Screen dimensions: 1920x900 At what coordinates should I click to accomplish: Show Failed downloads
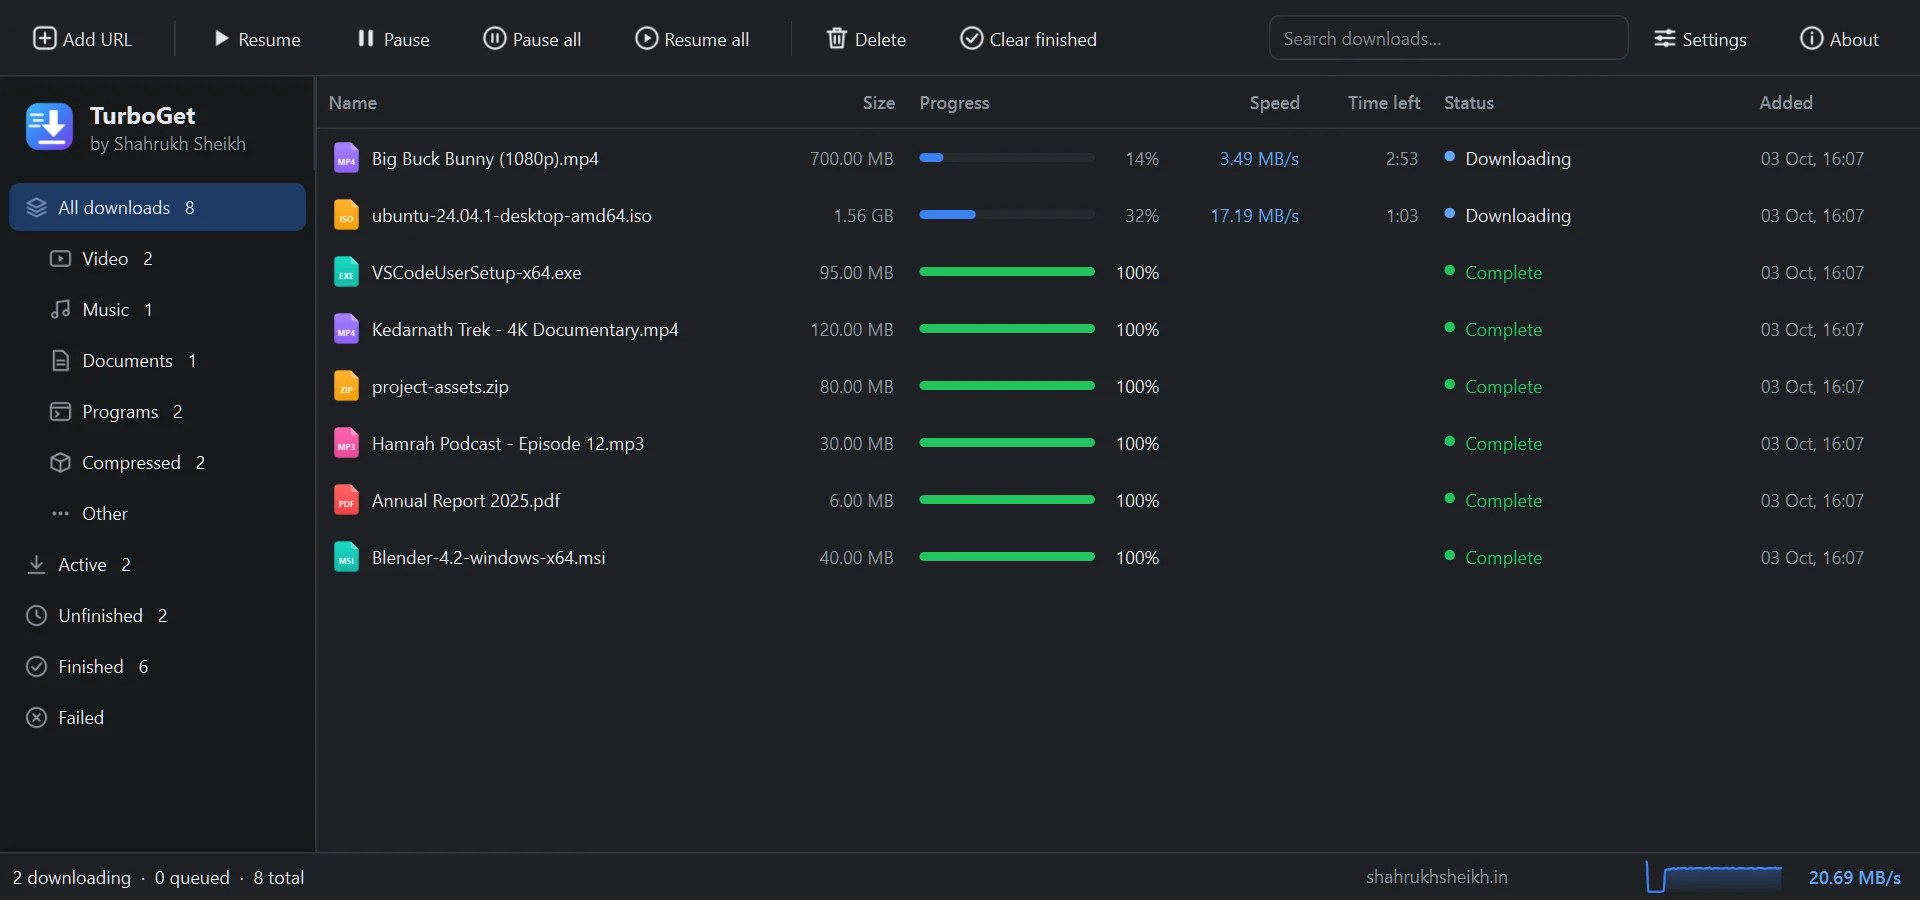pyautogui.click(x=158, y=717)
